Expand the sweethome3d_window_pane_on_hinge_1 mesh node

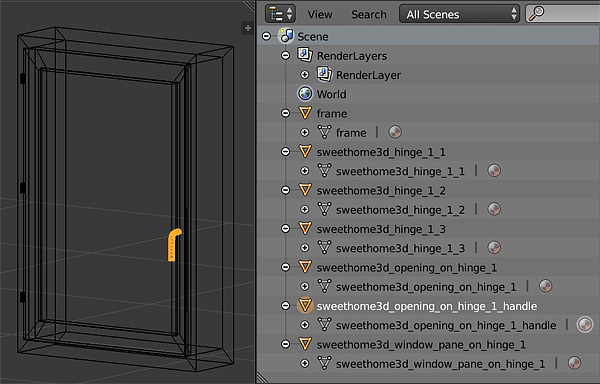pyautogui.click(x=305, y=363)
